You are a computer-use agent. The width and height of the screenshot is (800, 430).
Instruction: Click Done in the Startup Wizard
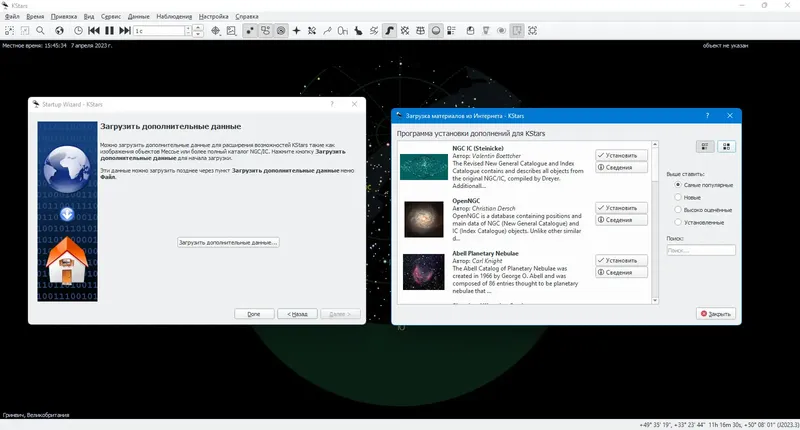point(254,314)
